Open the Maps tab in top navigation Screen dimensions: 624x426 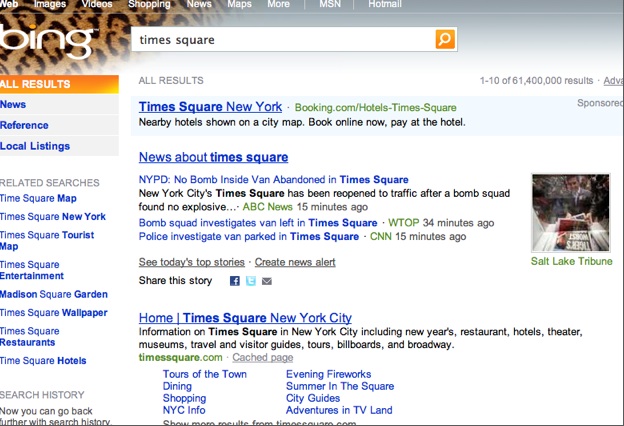(x=239, y=5)
